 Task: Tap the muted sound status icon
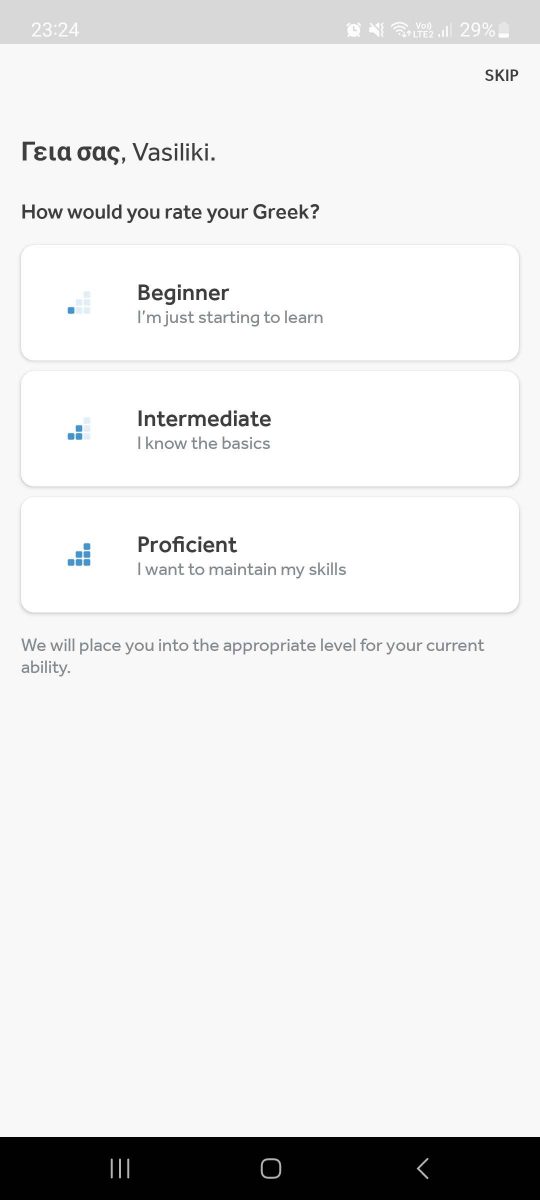[x=377, y=30]
